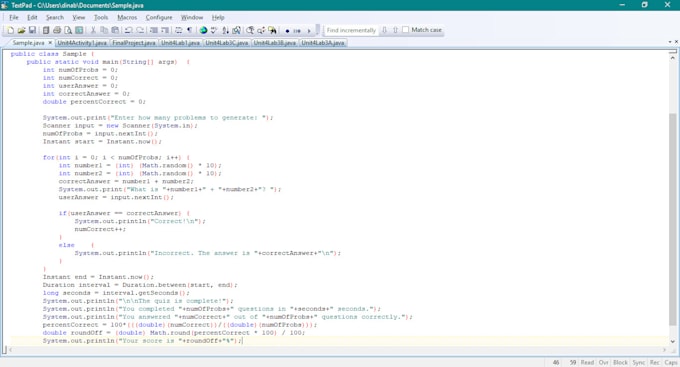
Task: Toggle the Ovr overwrite status indicator
Action: pyautogui.click(x=604, y=363)
